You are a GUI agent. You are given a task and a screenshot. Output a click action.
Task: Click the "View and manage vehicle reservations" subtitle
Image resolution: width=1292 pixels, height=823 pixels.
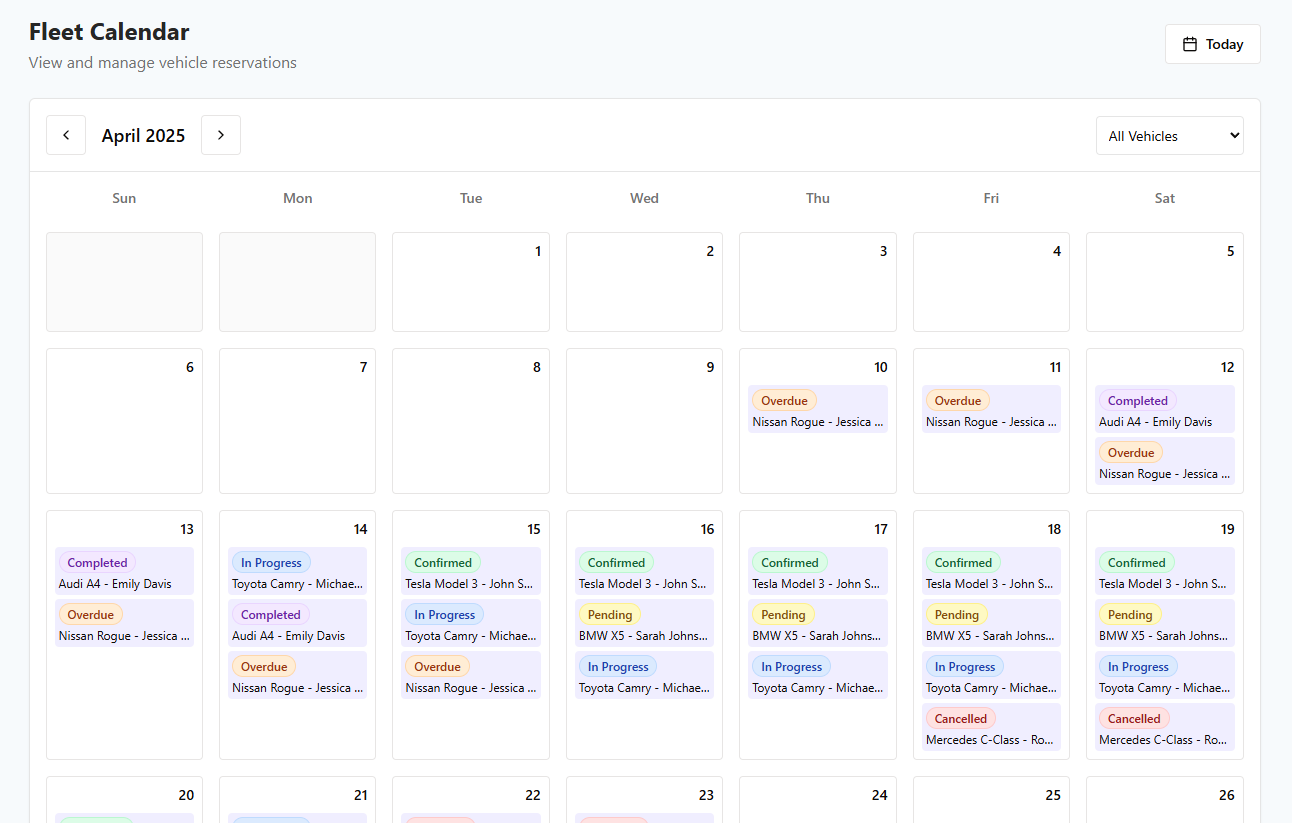coord(163,63)
